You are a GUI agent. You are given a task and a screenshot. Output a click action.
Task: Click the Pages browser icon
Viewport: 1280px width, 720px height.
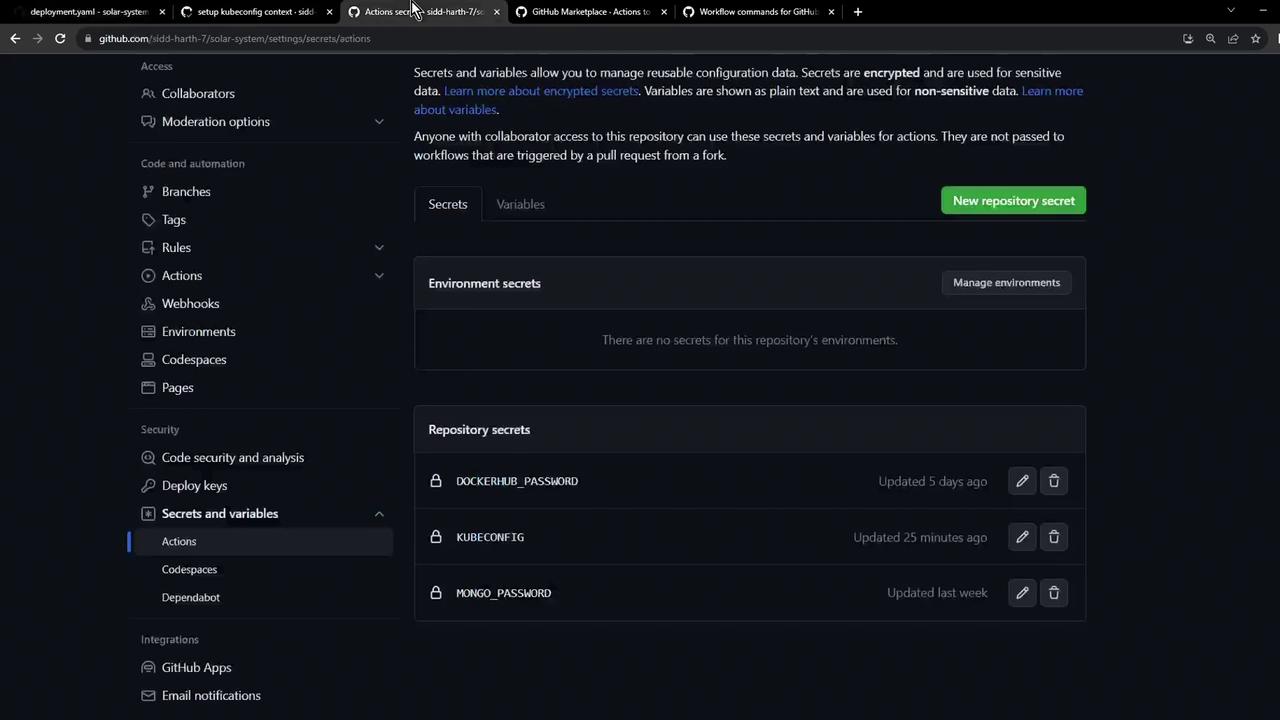coord(148,388)
